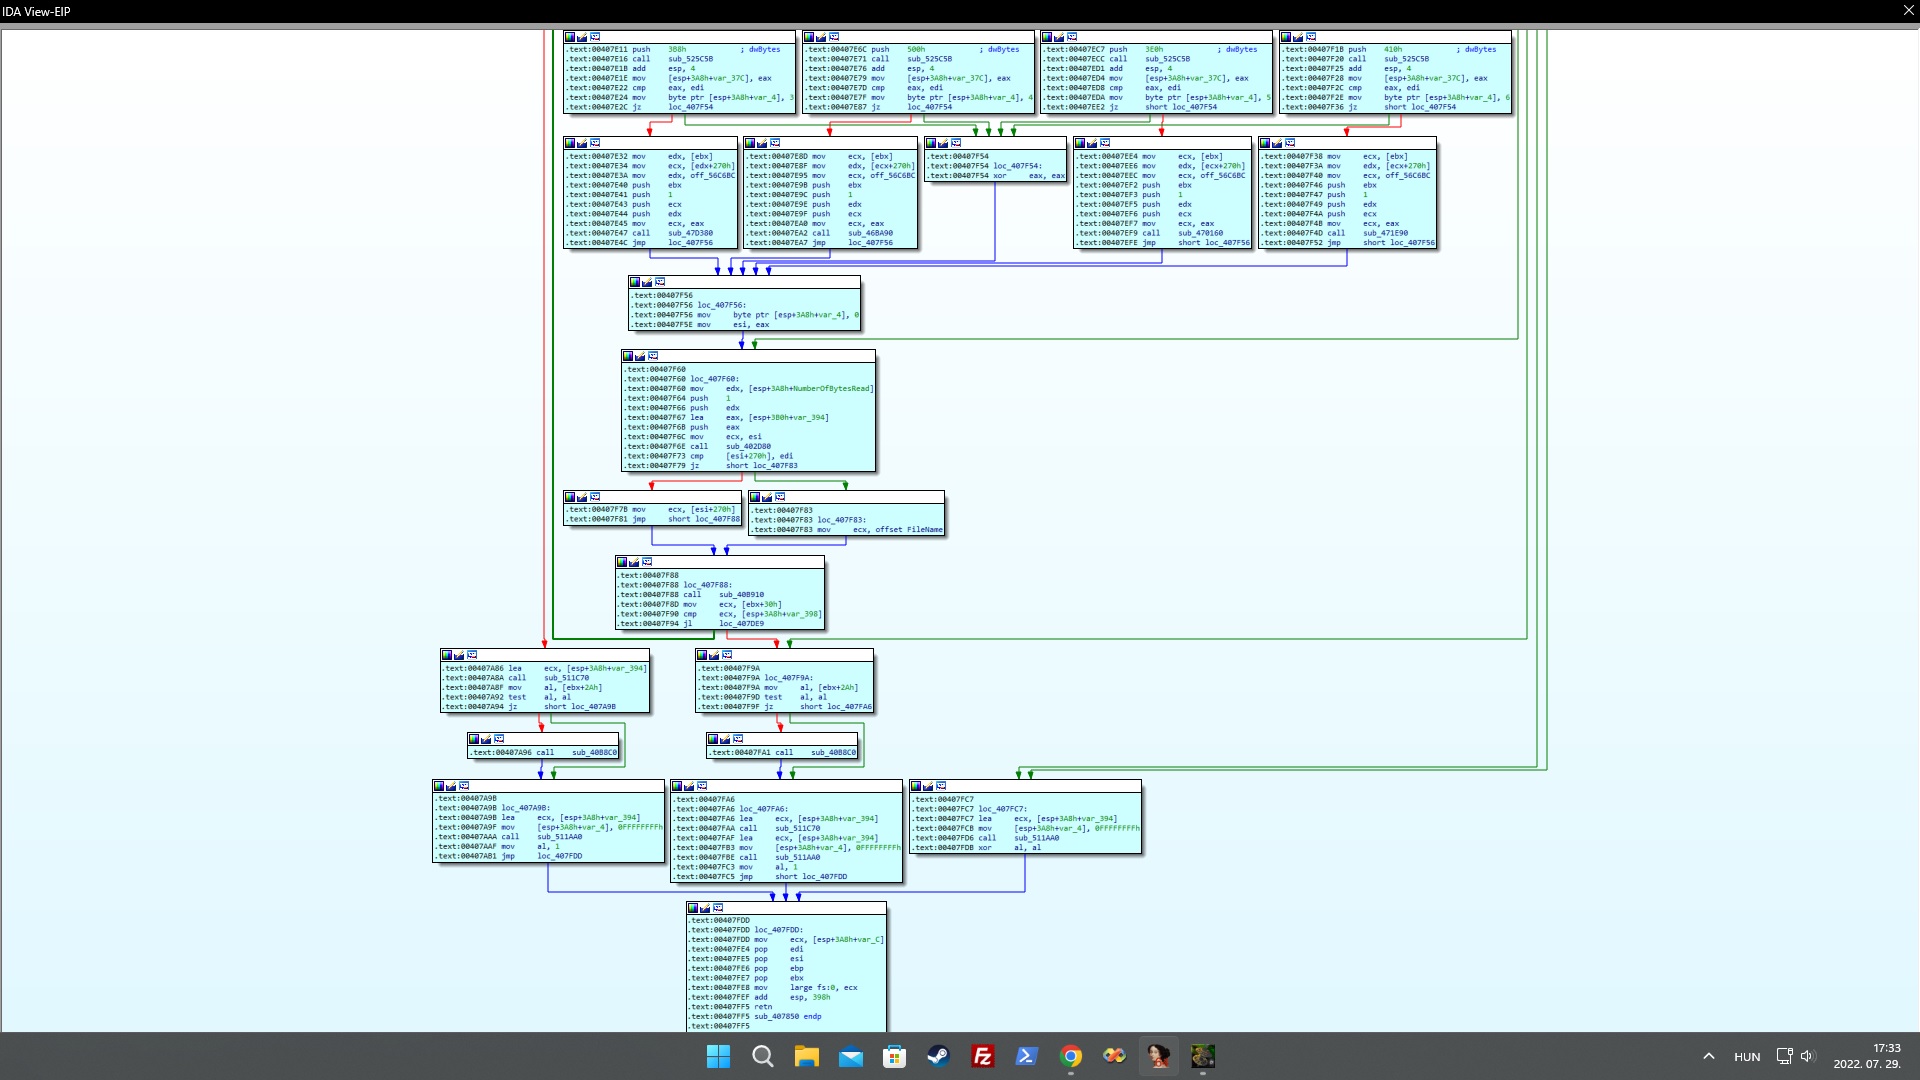
Task: Open the clock and date panel
Action: tap(1866, 1056)
